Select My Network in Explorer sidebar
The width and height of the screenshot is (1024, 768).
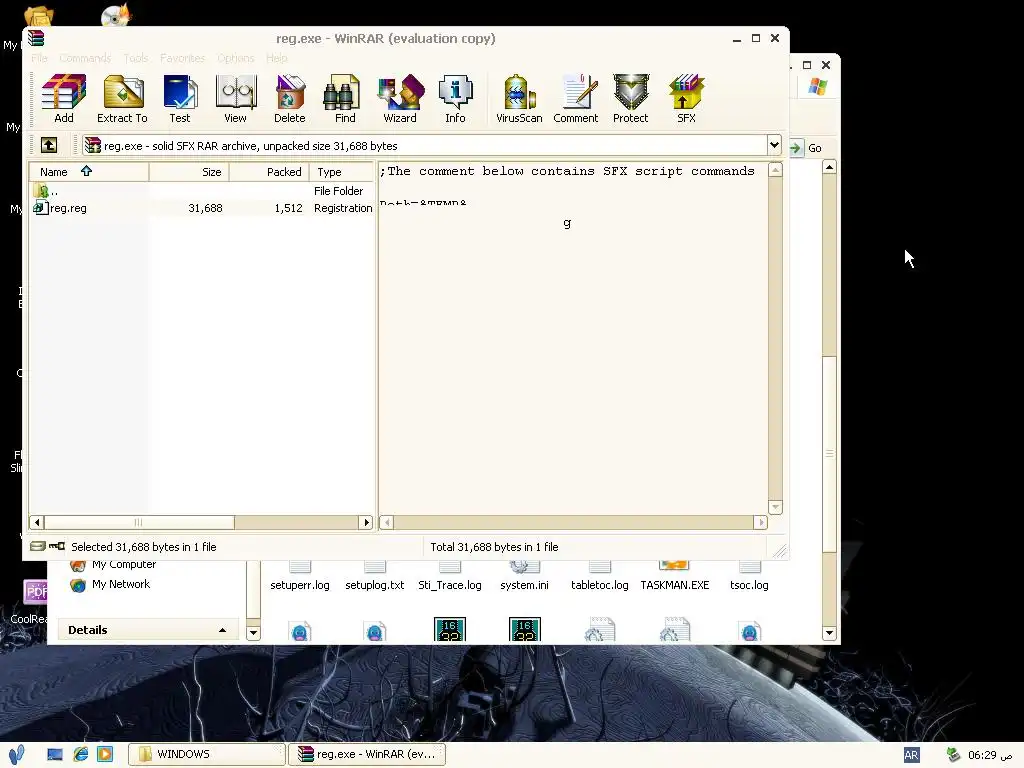point(110,584)
